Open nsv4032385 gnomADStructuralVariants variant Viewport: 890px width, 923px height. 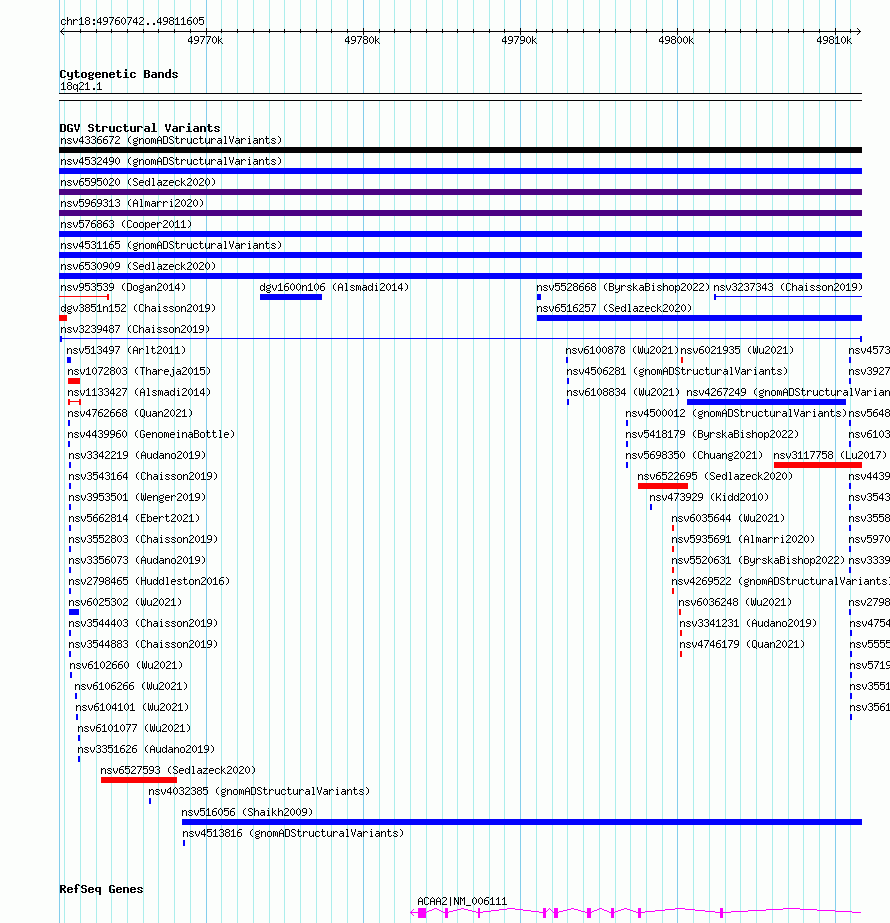coord(259,792)
